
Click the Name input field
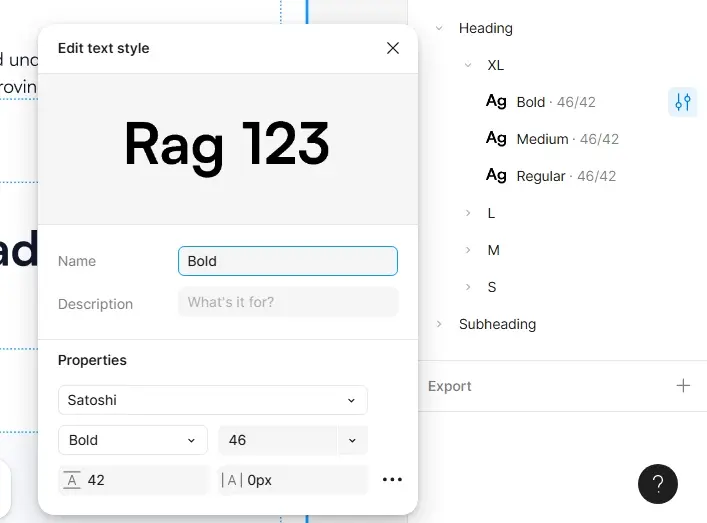coord(287,261)
